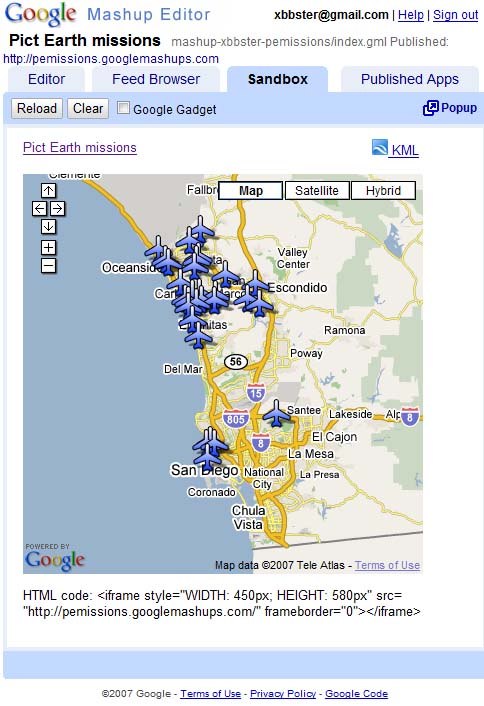Open the Feed Browser tab
Viewport: 484px width, 706px height.
pos(156,79)
